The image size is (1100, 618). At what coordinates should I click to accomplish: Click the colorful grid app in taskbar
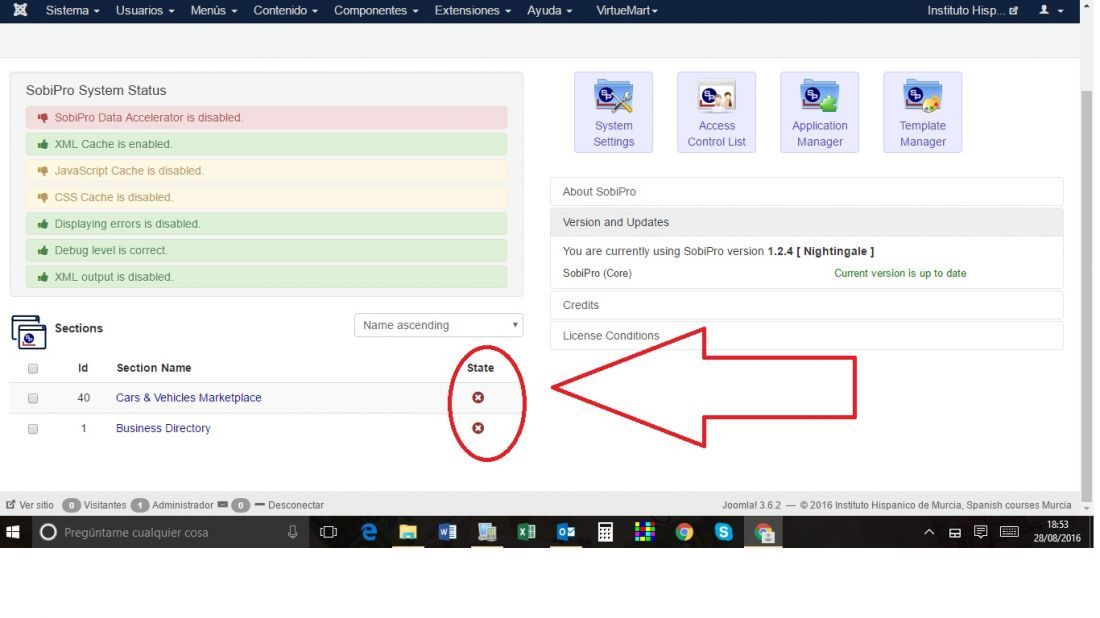click(x=644, y=532)
